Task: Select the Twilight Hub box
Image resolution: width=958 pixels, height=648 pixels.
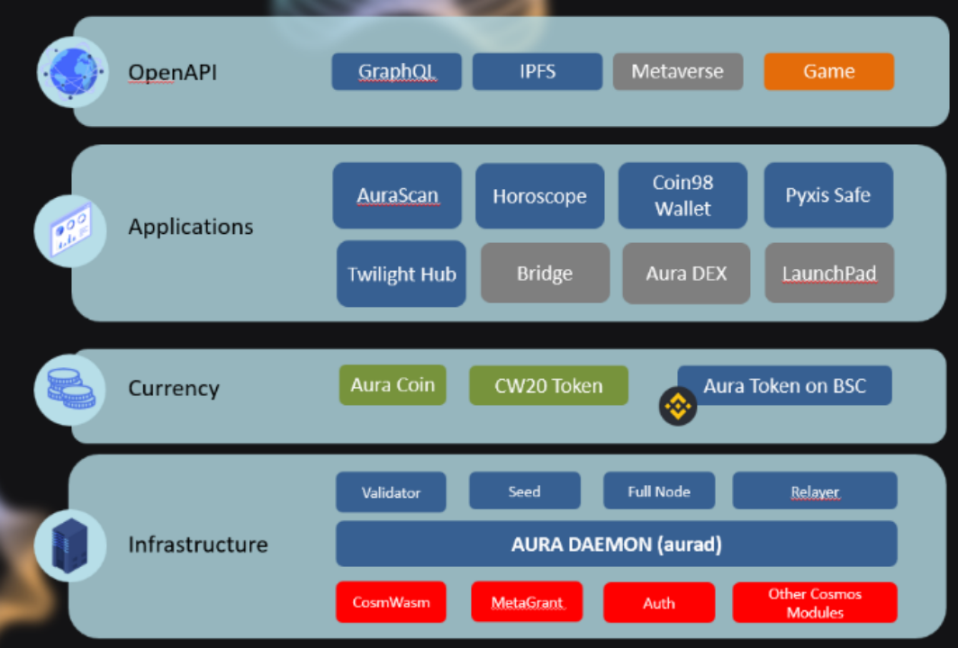Action: coord(401,274)
